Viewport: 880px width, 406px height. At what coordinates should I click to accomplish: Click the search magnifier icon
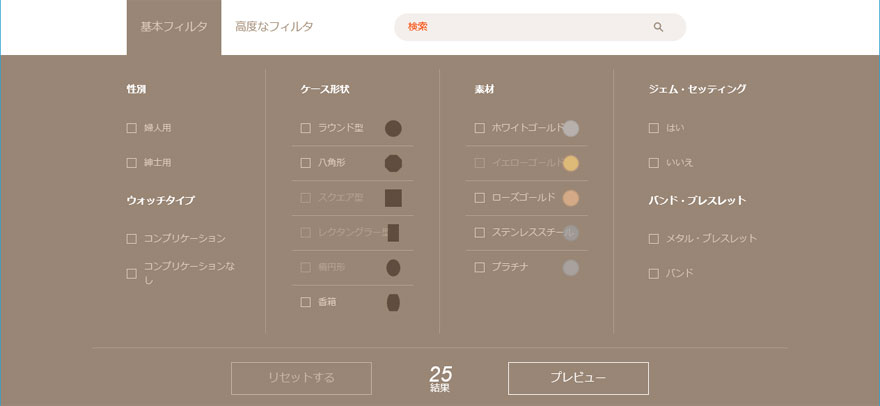pos(658,27)
